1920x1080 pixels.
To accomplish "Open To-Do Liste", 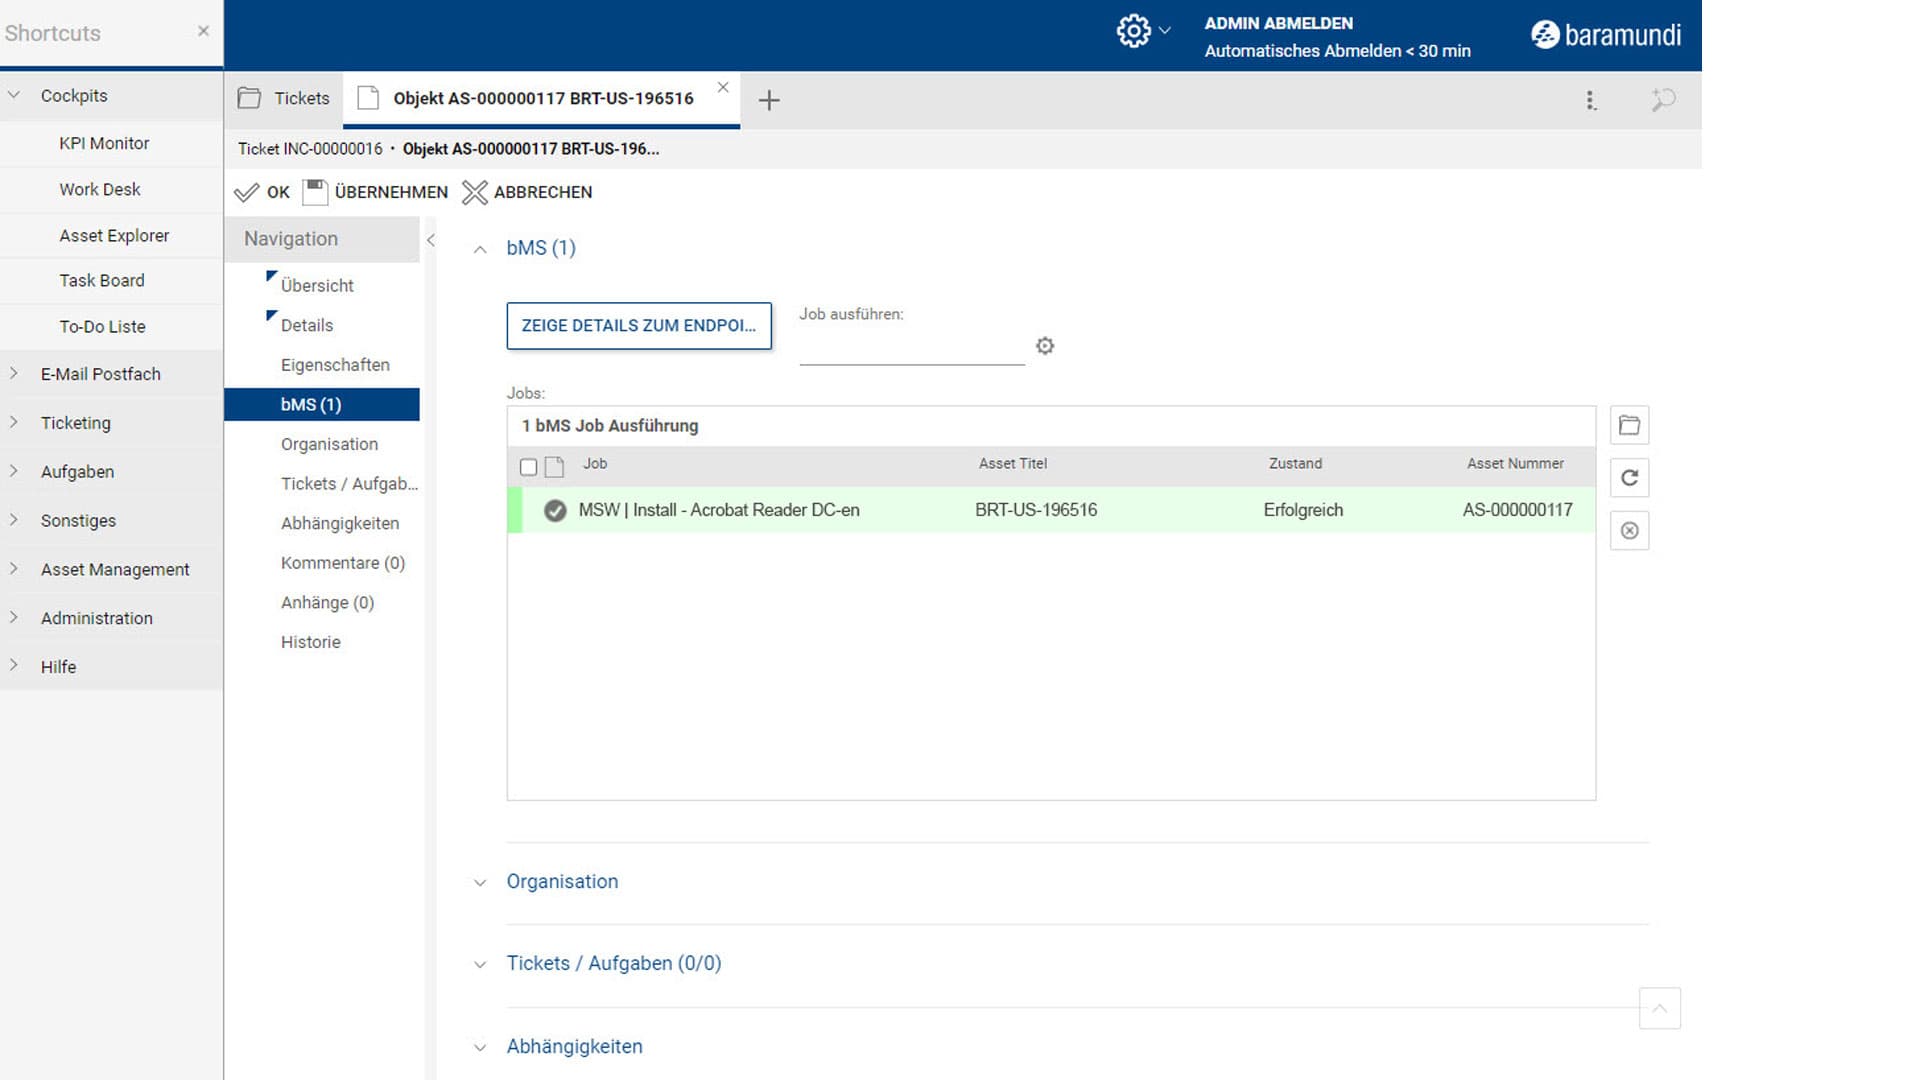I will pyautogui.click(x=102, y=327).
